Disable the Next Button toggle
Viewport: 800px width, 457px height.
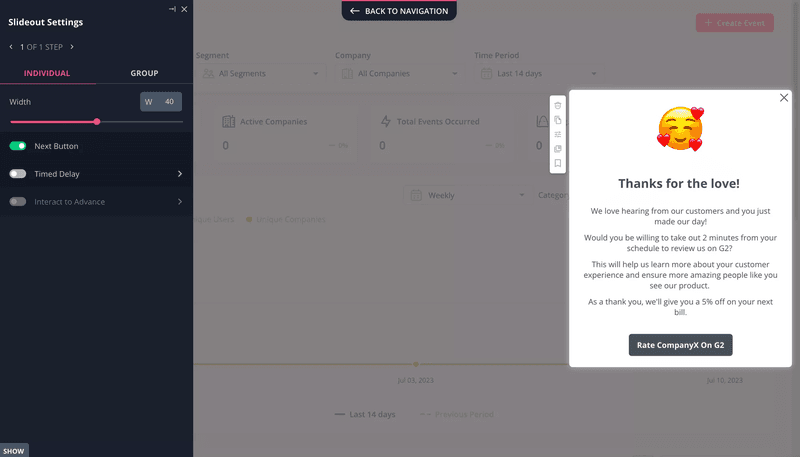point(18,146)
